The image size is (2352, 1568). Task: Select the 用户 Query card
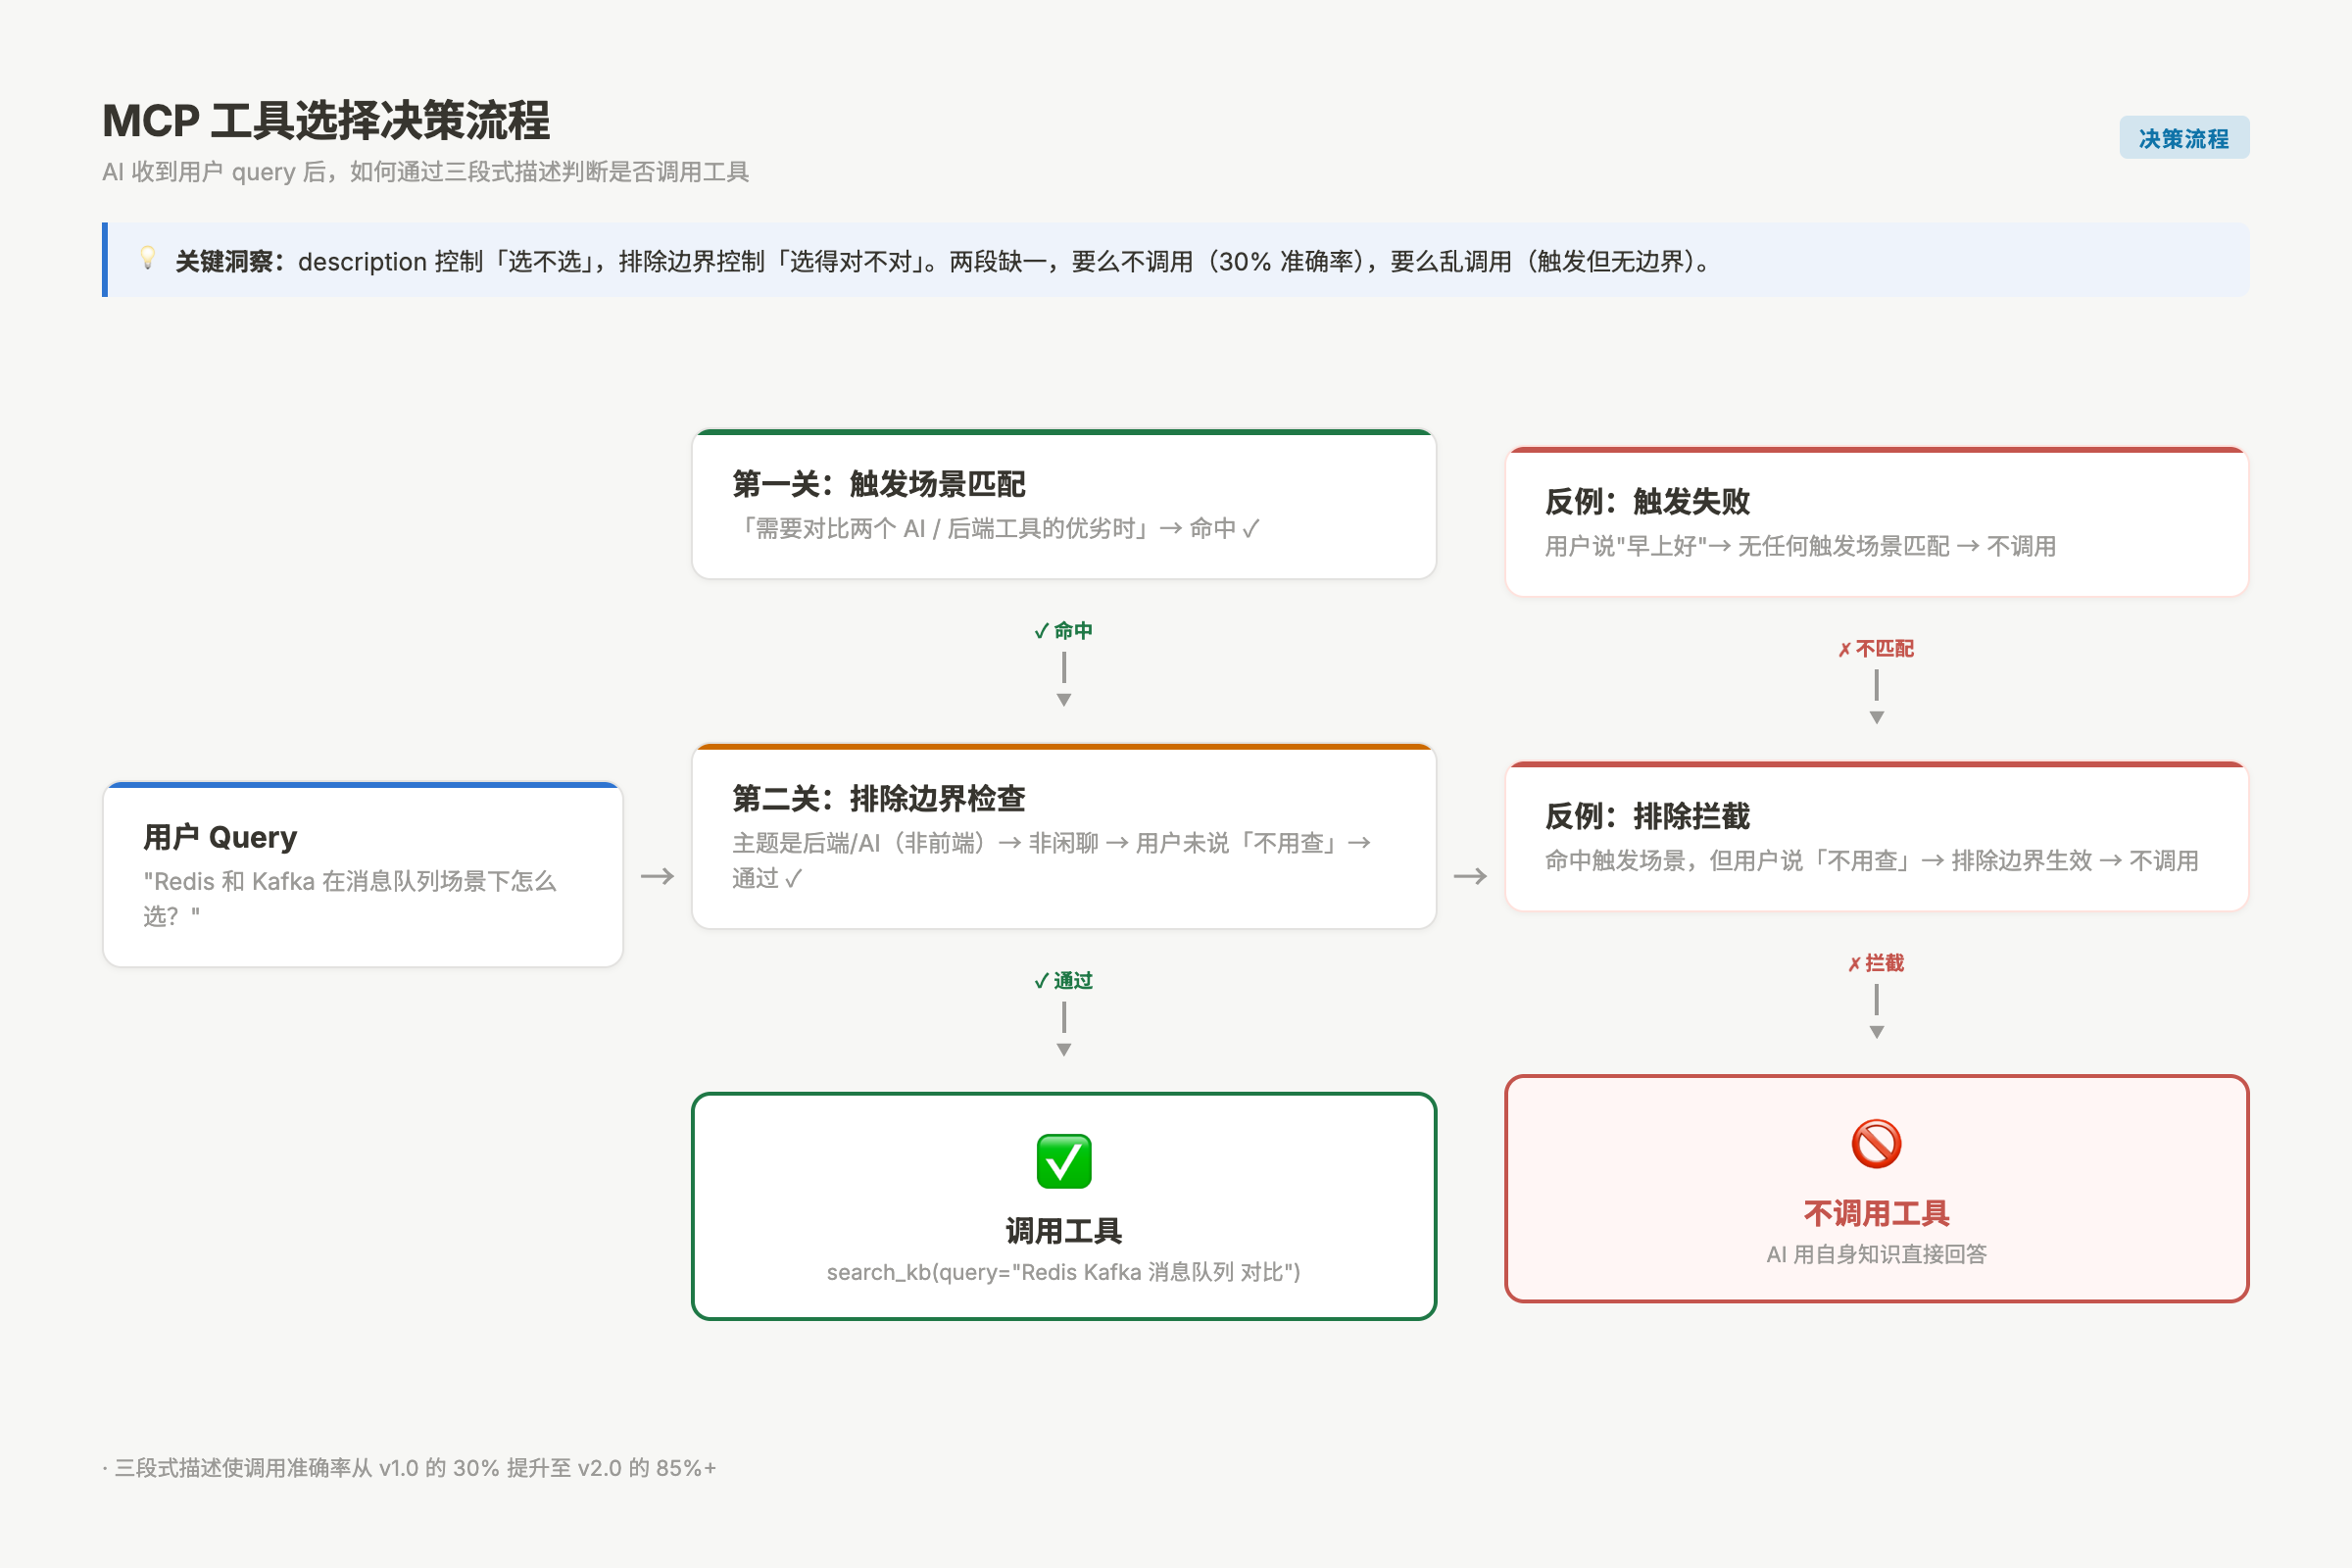click(x=363, y=874)
